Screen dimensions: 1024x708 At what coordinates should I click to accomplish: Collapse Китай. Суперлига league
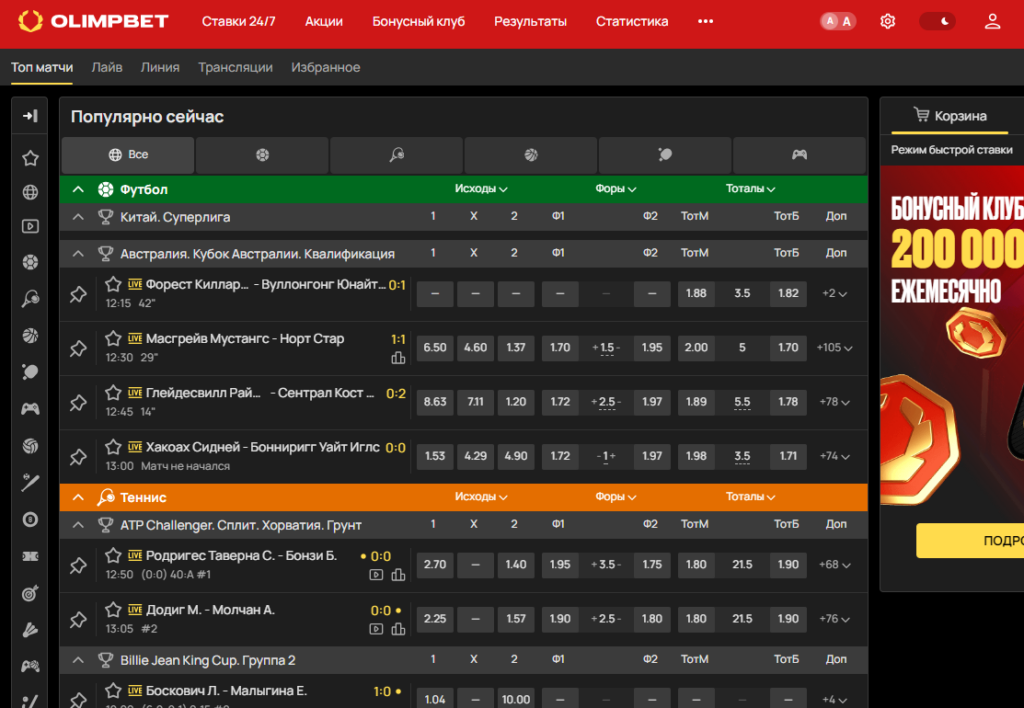pos(78,217)
